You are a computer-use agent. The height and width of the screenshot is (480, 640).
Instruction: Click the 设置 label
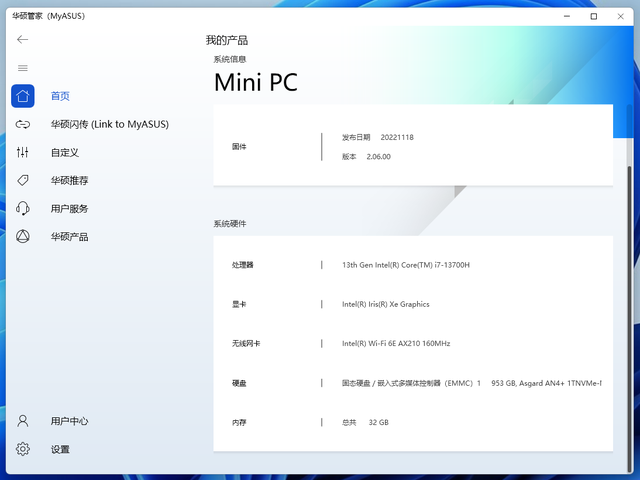(x=60, y=449)
